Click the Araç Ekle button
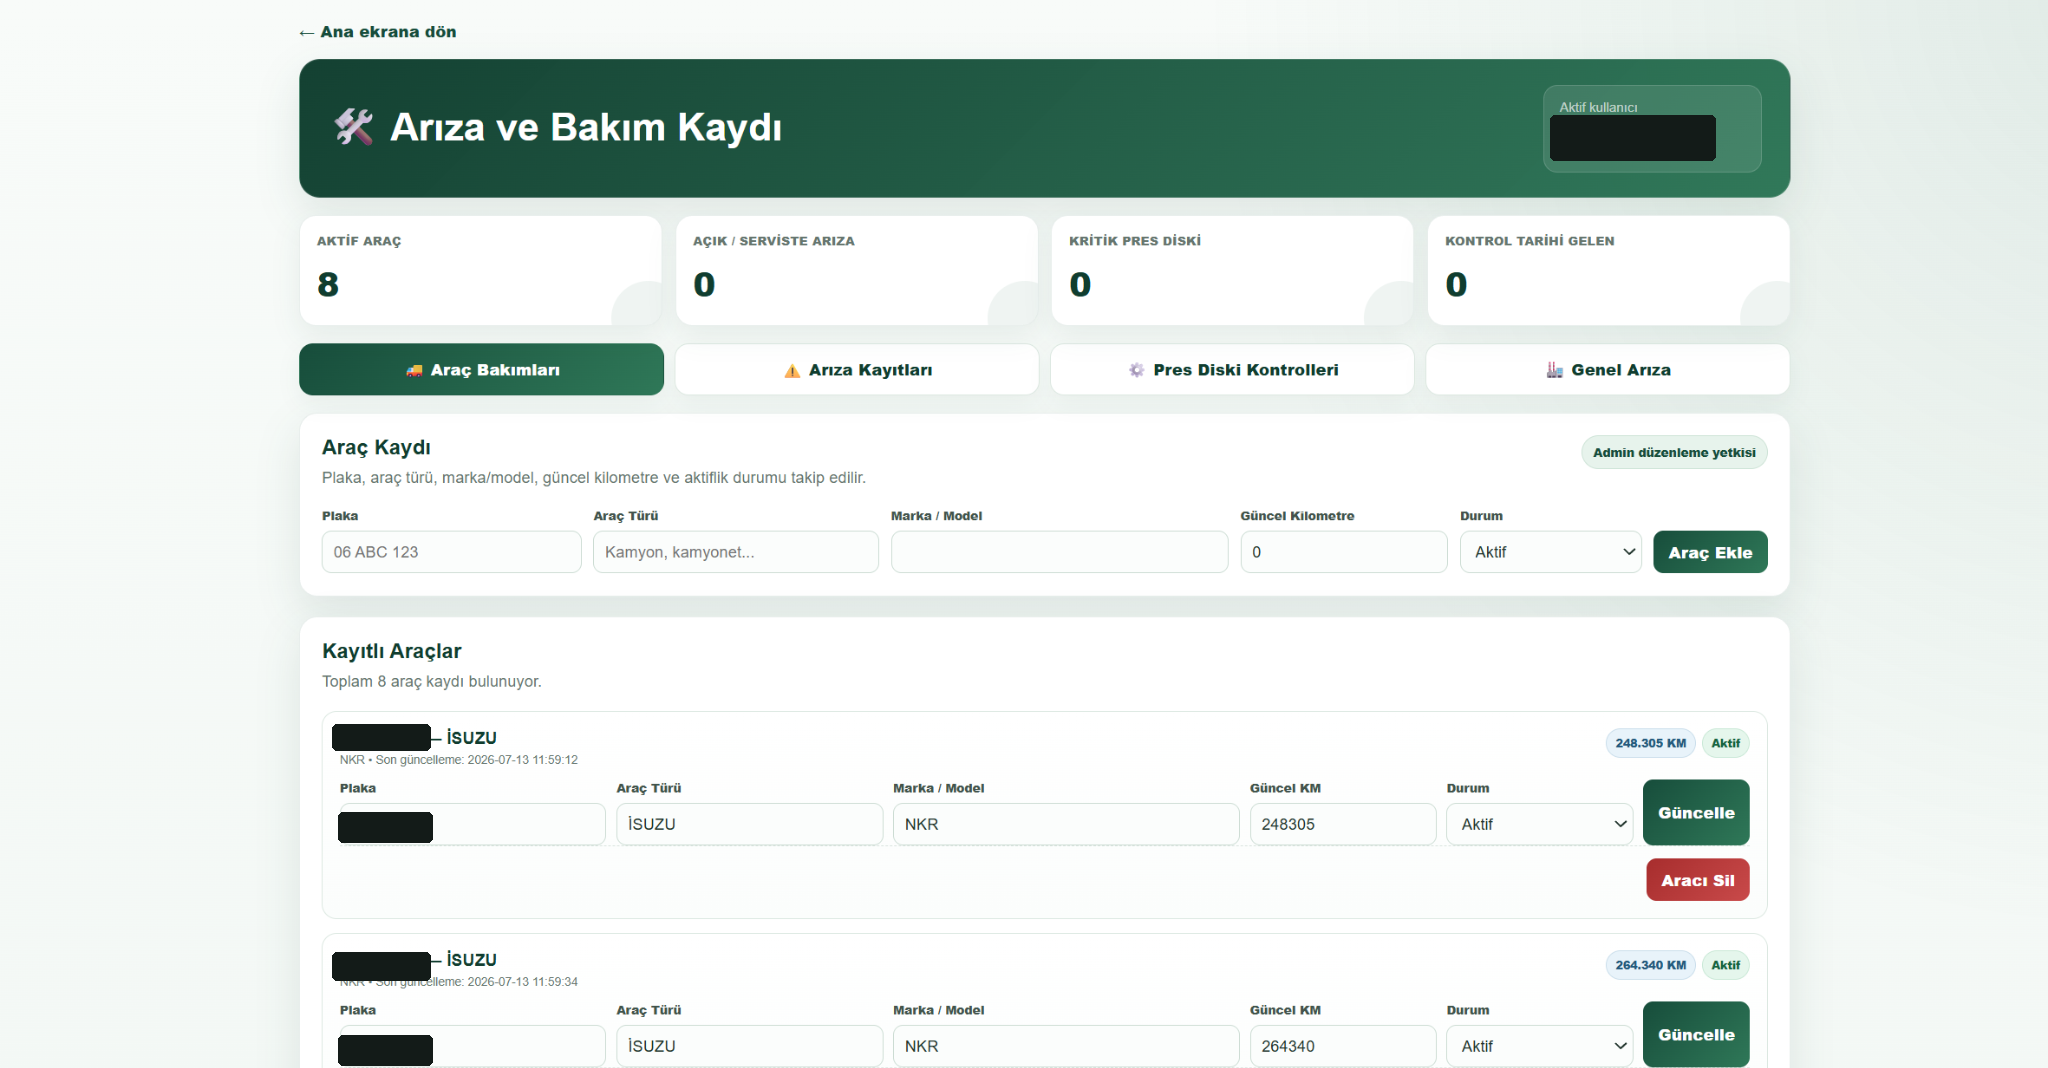 click(1710, 552)
